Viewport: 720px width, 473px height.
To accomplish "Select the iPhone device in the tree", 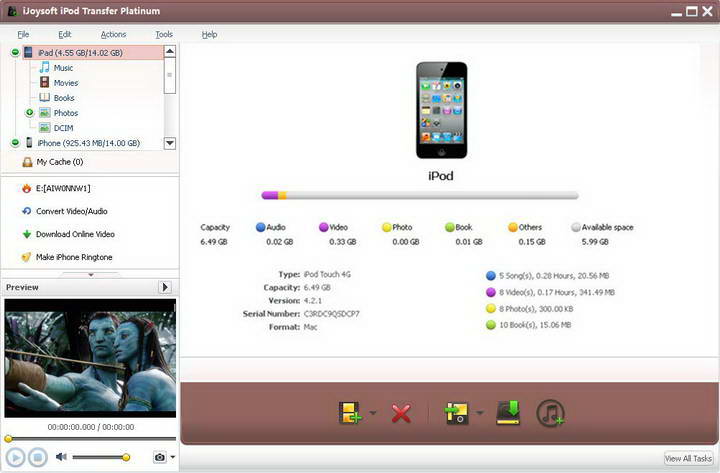I will tap(89, 143).
